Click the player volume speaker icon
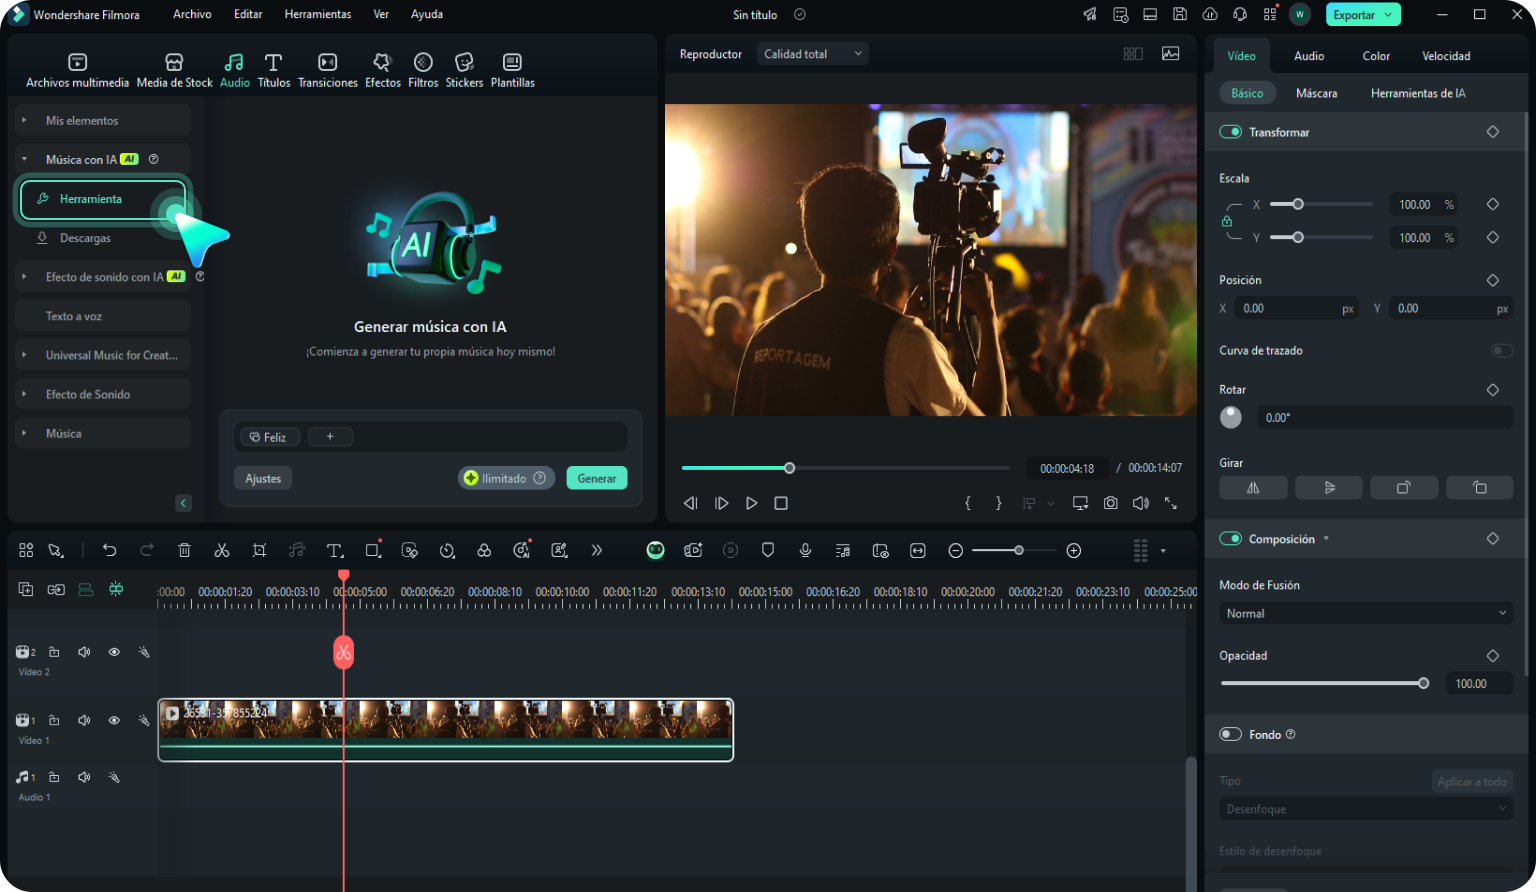This screenshot has width=1536, height=892. click(x=1141, y=503)
